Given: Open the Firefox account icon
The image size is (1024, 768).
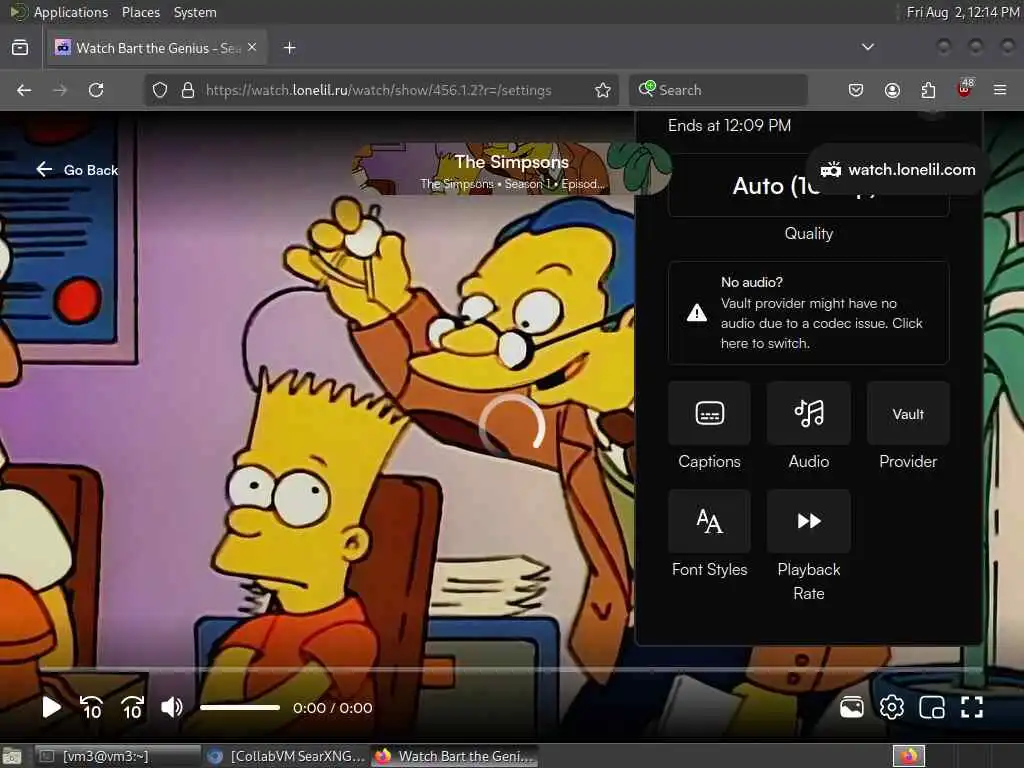Looking at the screenshot, I should (x=892, y=90).
